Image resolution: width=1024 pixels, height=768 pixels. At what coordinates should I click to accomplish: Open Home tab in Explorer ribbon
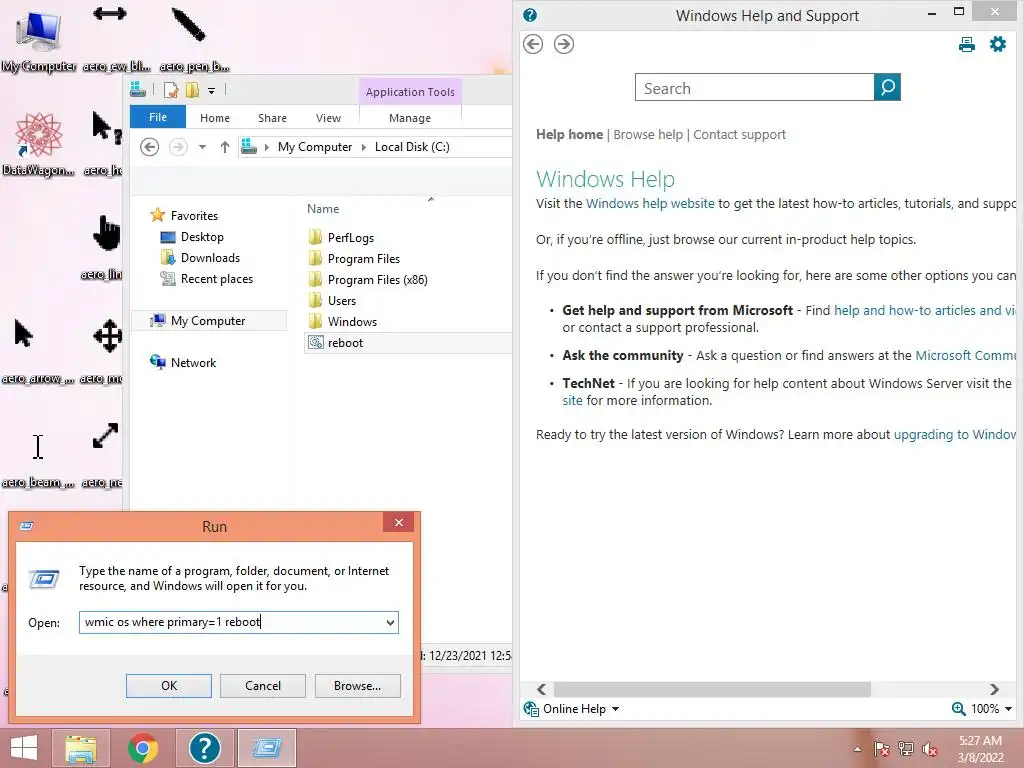pyautogui.click(x=215, y=118)
